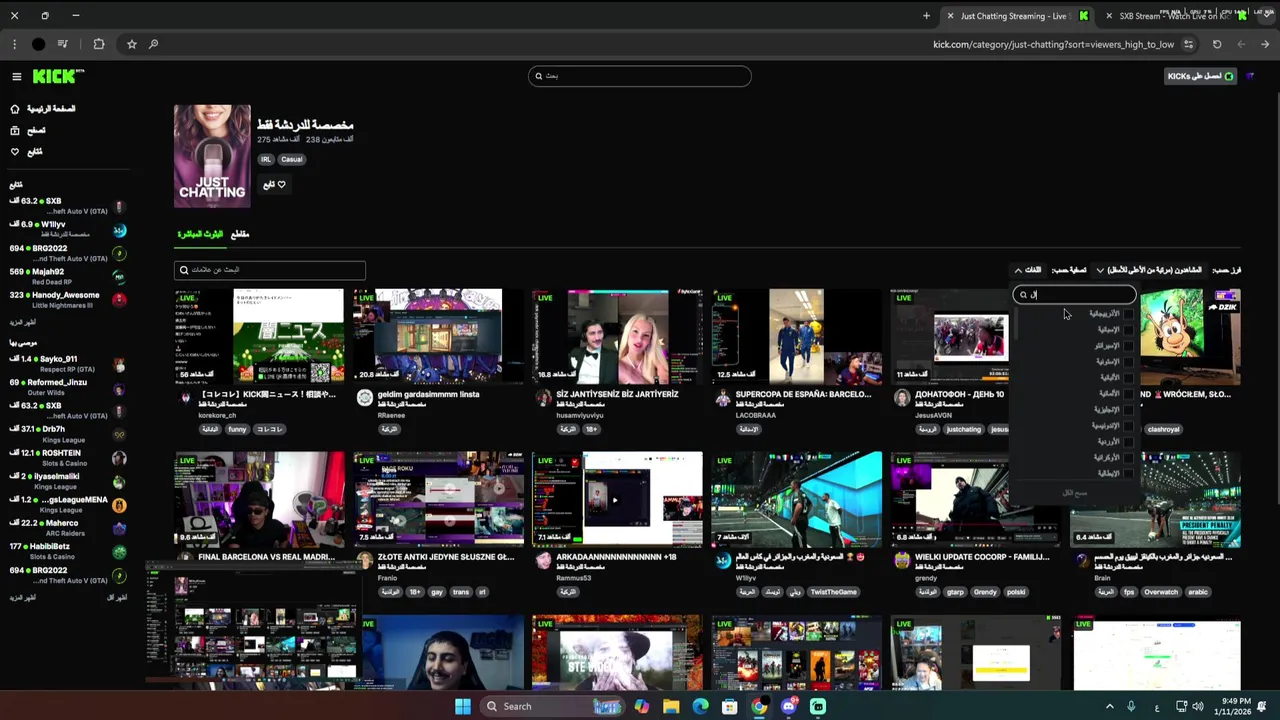This screenshot has width=1280, height=720.
Task: Click the heart following icon in sidebar
Action: [15, 152]
